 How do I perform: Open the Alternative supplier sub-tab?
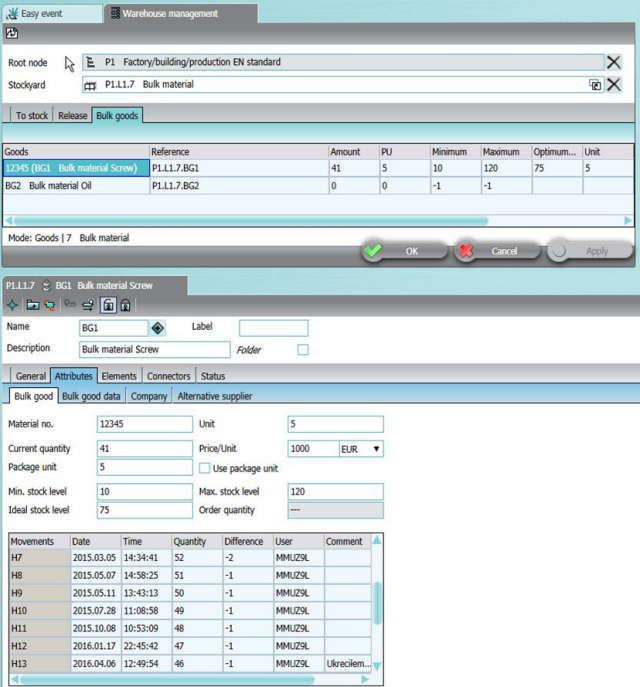215,396
